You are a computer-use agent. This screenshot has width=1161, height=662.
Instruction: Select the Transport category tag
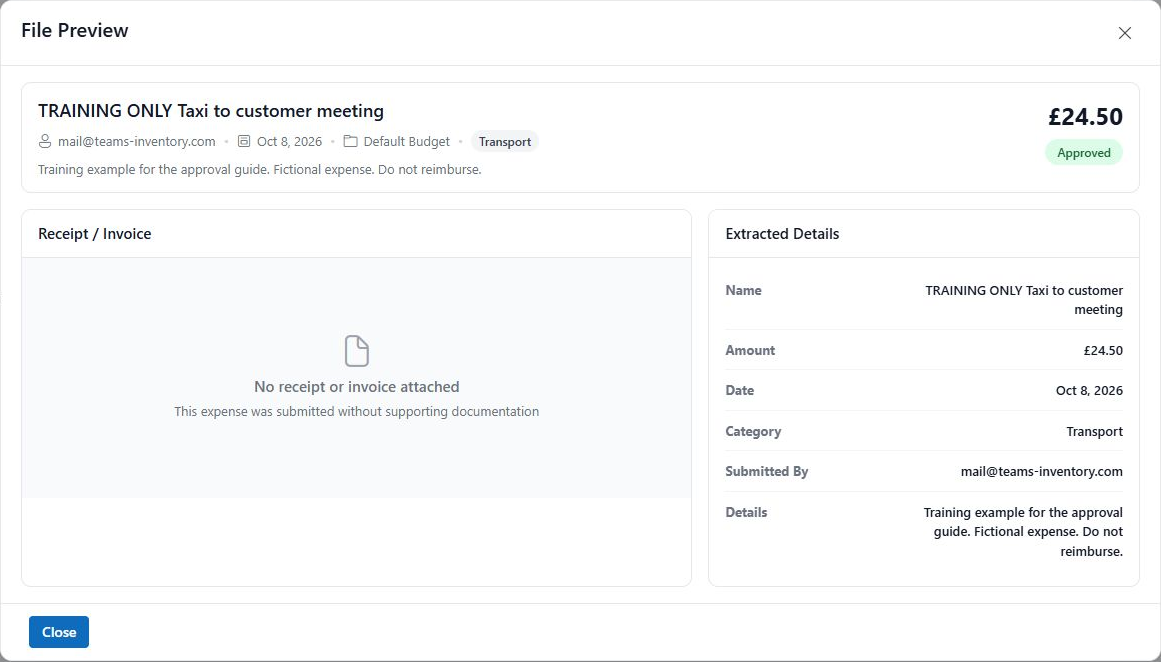(504, 141)
